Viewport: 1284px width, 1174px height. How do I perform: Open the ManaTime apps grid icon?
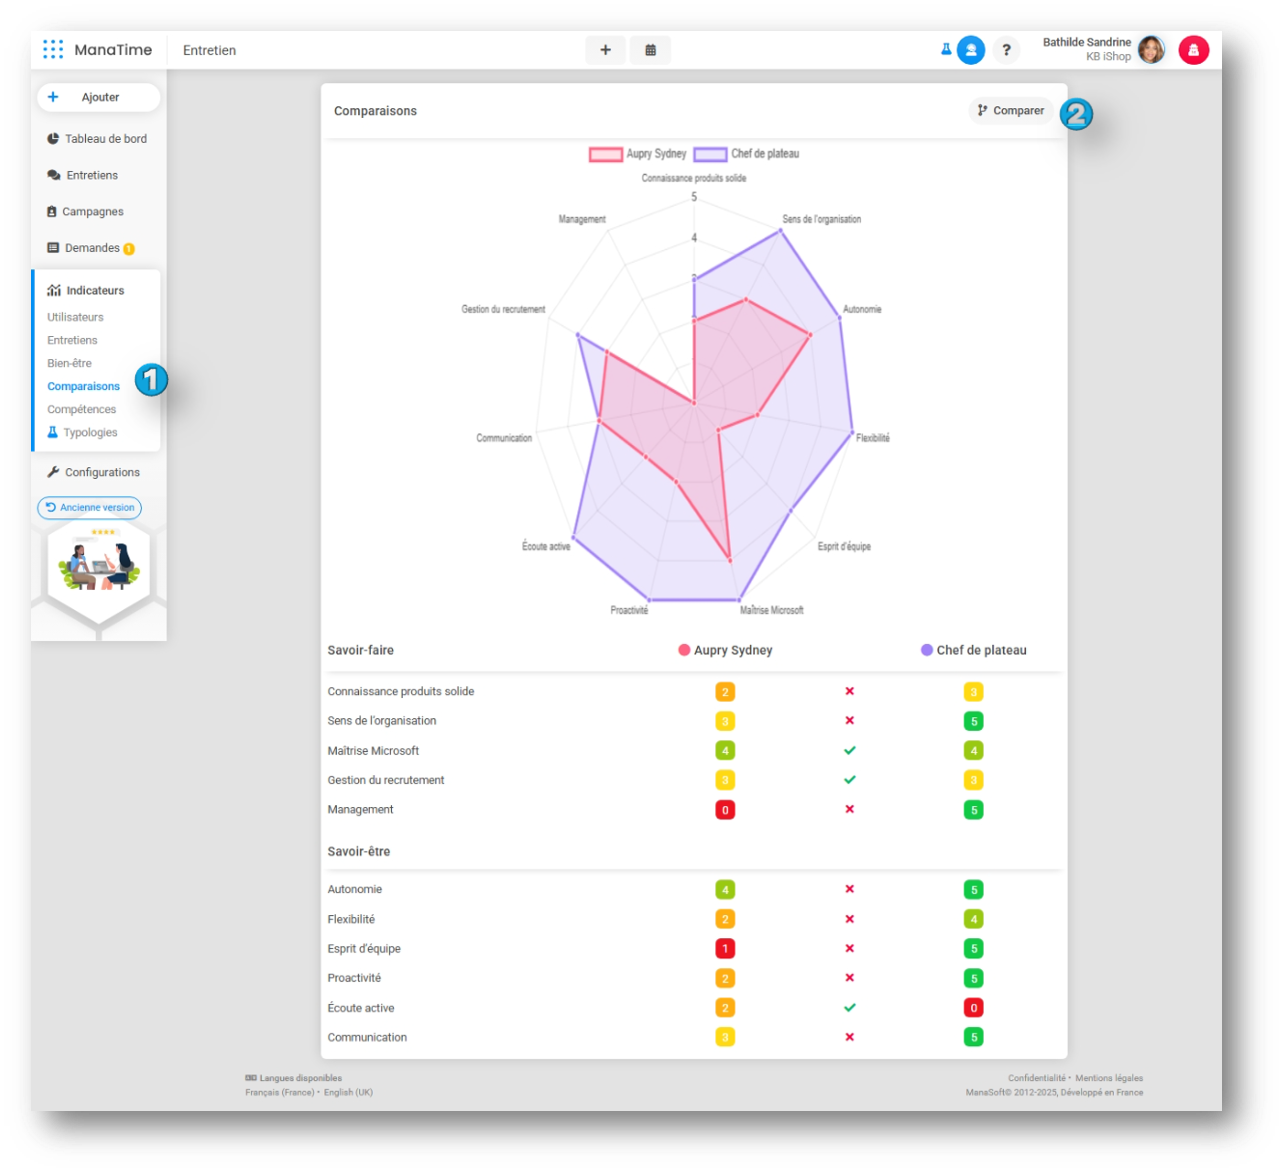click(x=53, y=49)
